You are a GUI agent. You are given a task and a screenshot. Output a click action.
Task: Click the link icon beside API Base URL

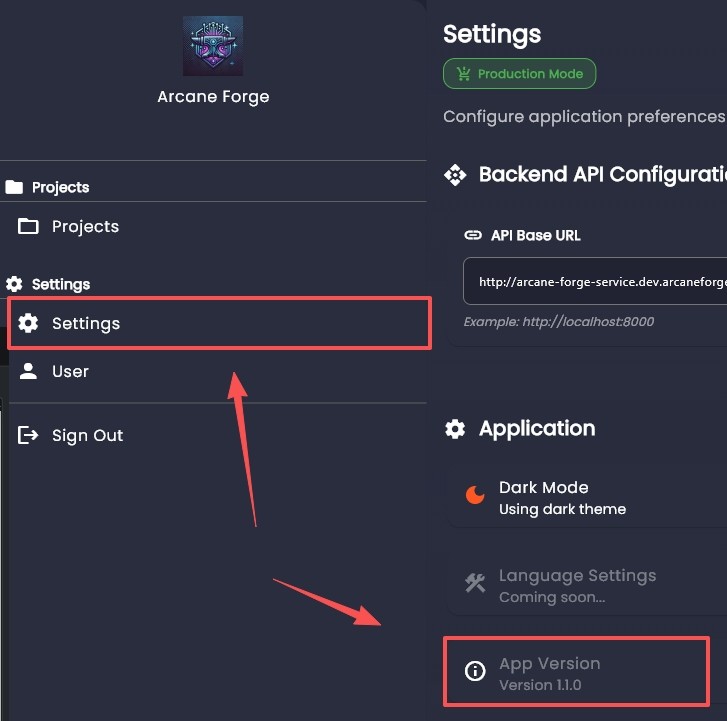coord(473,236)
